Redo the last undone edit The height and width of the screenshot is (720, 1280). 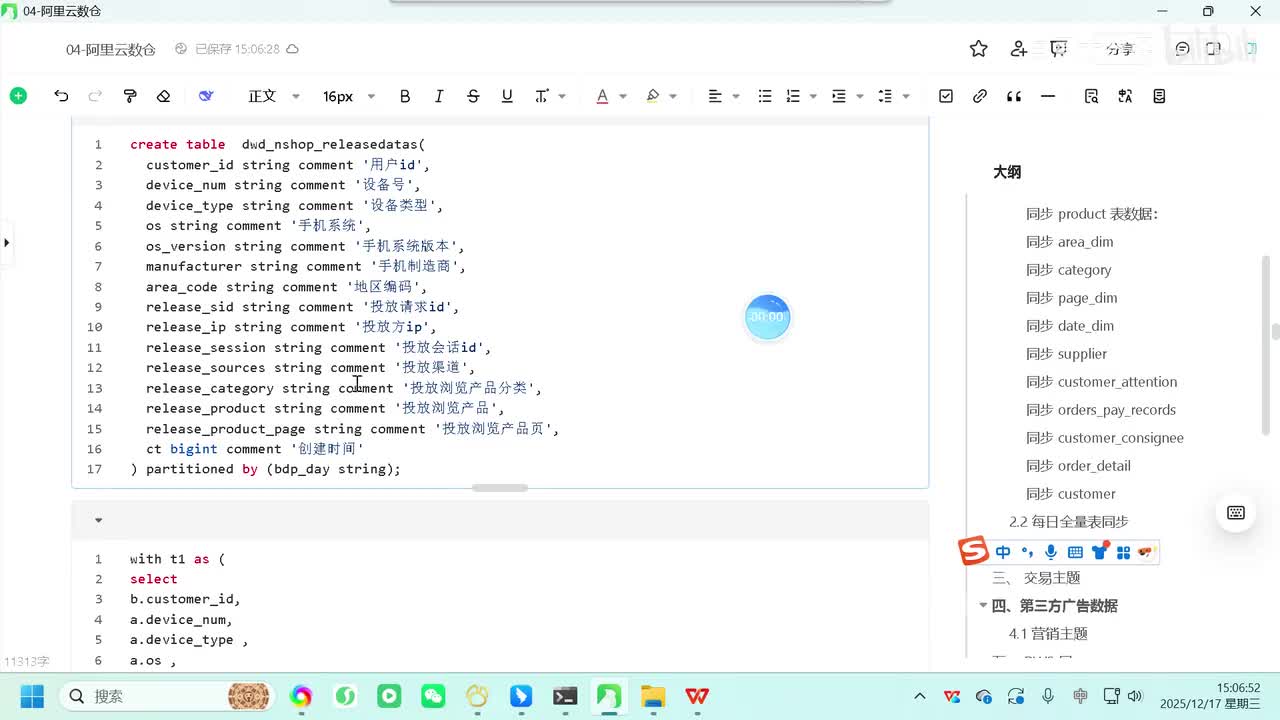(95, 96)
